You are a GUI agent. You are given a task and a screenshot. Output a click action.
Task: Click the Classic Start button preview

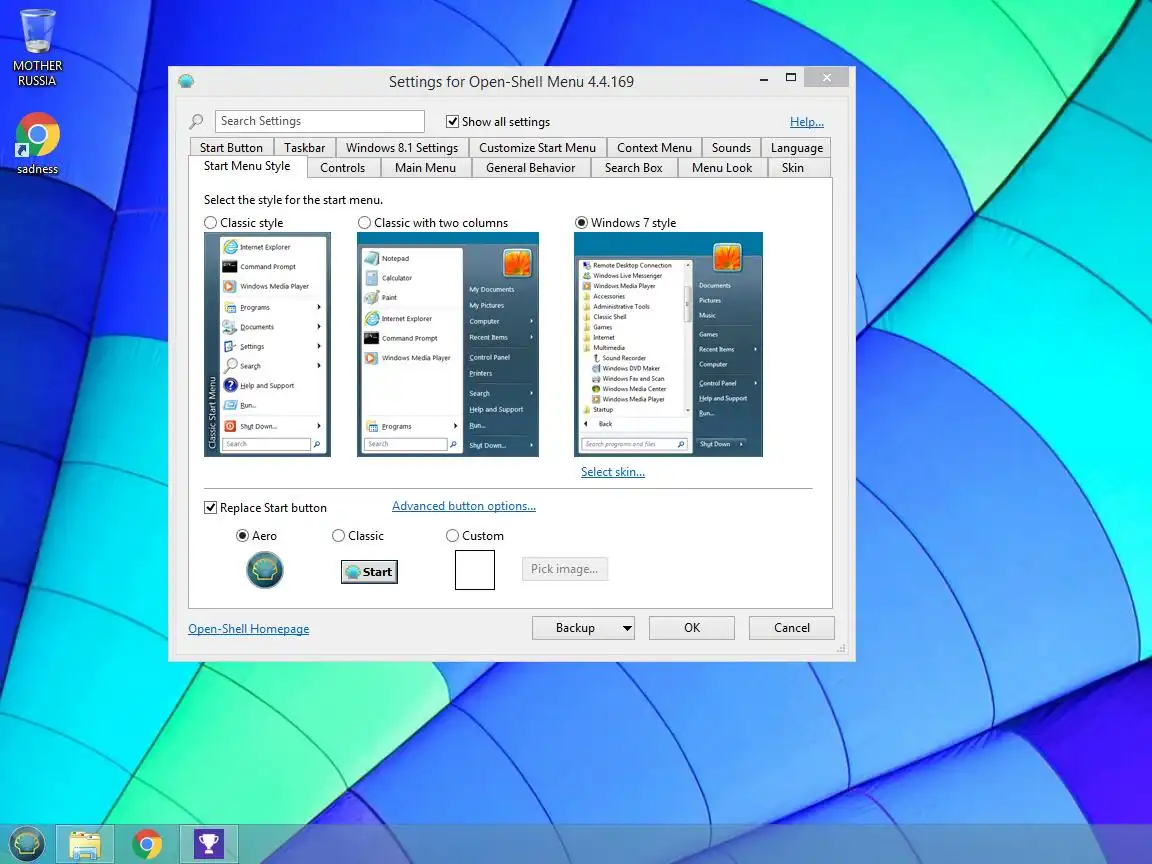point(369,572)
